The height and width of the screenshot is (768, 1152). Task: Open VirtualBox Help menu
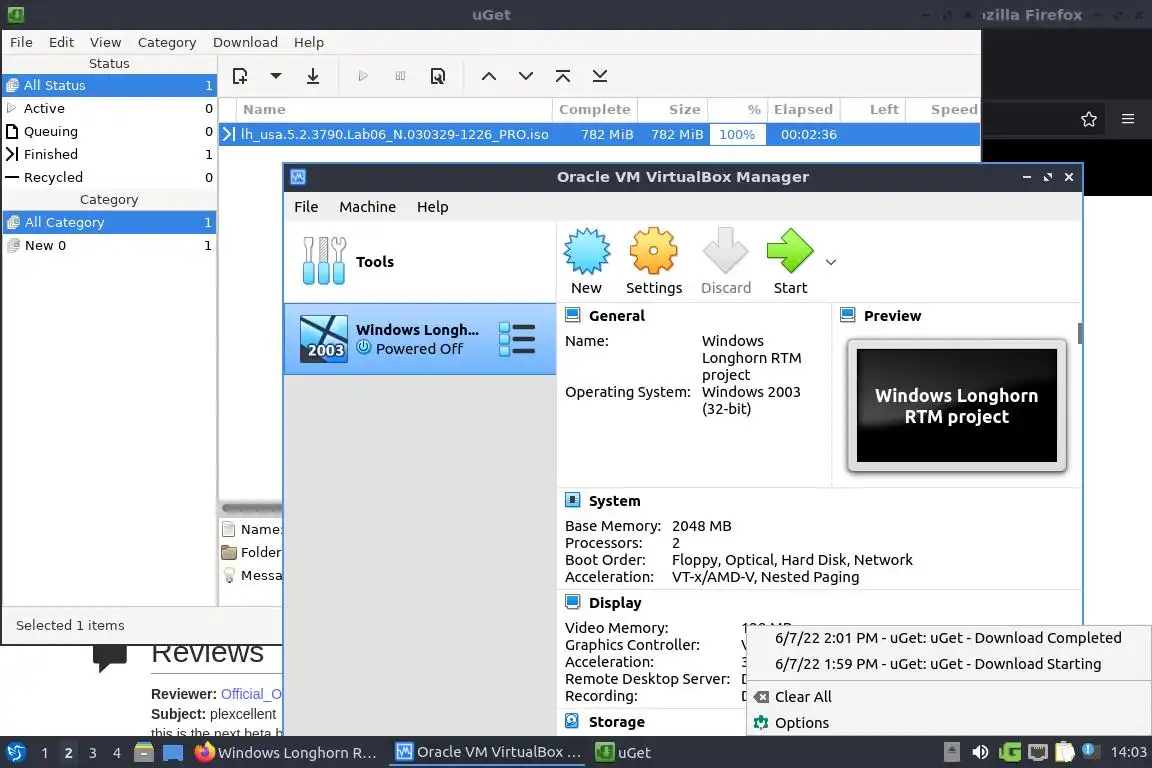[433, 207]
